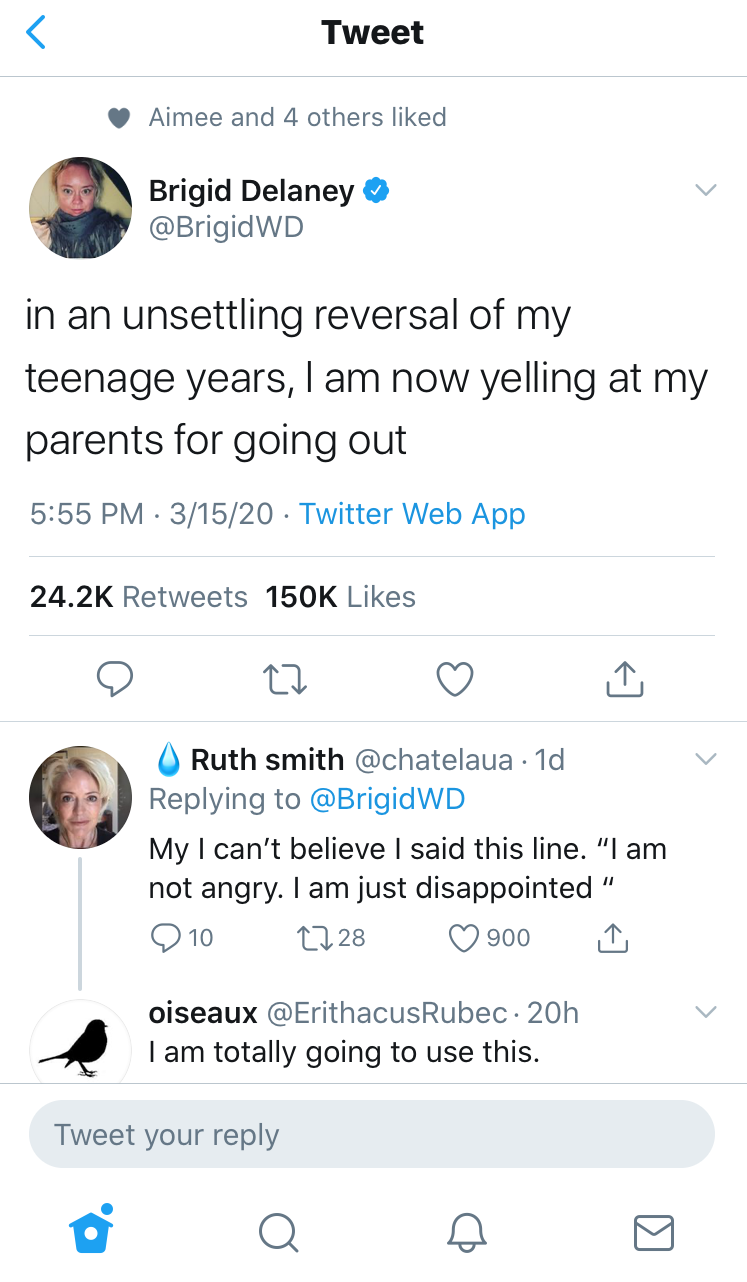
Task: Open the @BrigidWD mention link in reply
Action: tap(387, 799)
